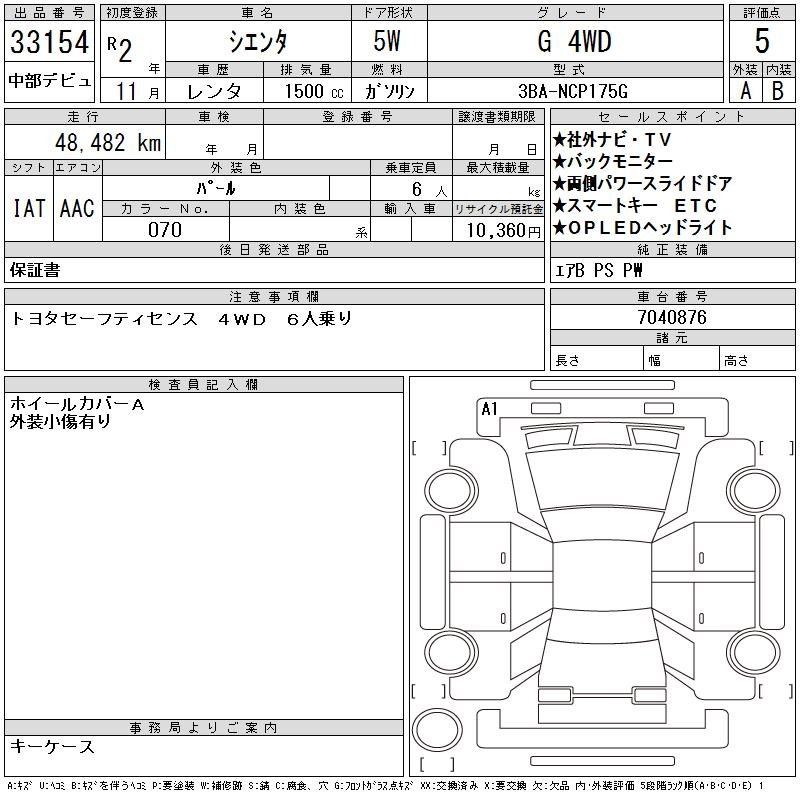This screenshot has height=800, width=800.
Task: Select the roof panel in car diagram
Action: (602, 576)
